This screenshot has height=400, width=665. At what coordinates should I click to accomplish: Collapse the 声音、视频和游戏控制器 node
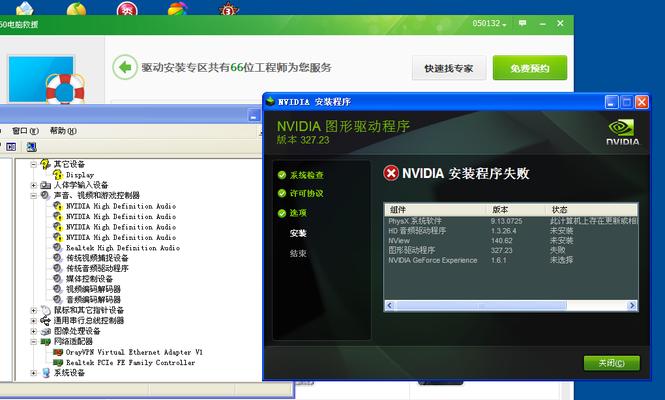(x=34, y=196)
